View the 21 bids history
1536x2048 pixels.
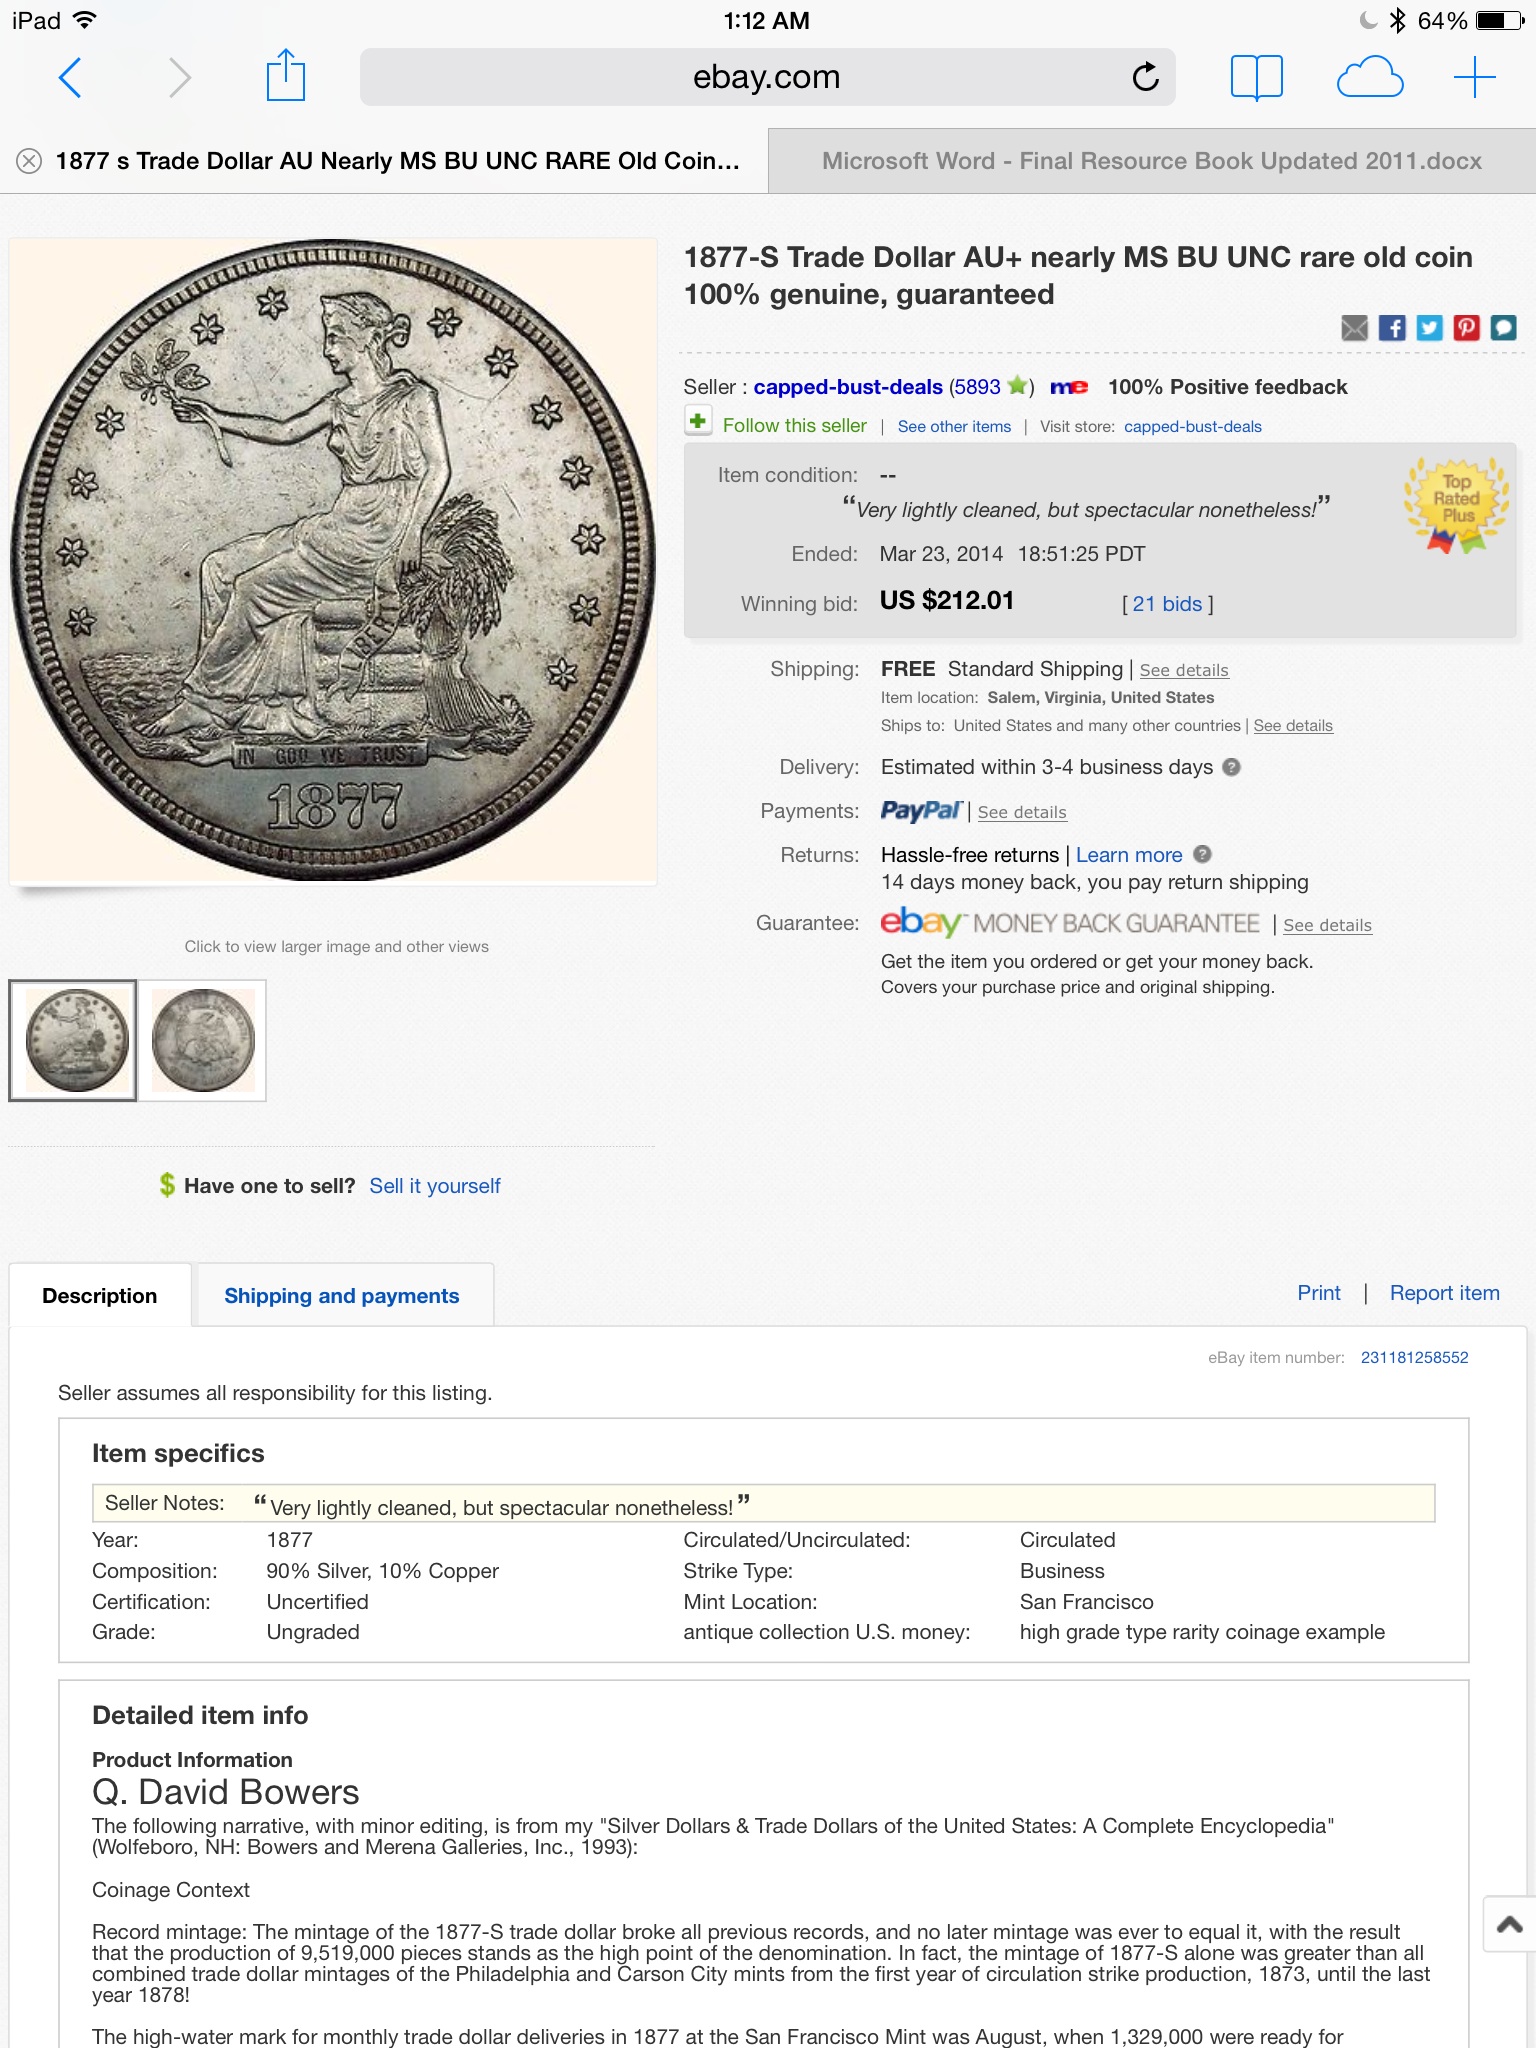click(x=1167, y=604)
